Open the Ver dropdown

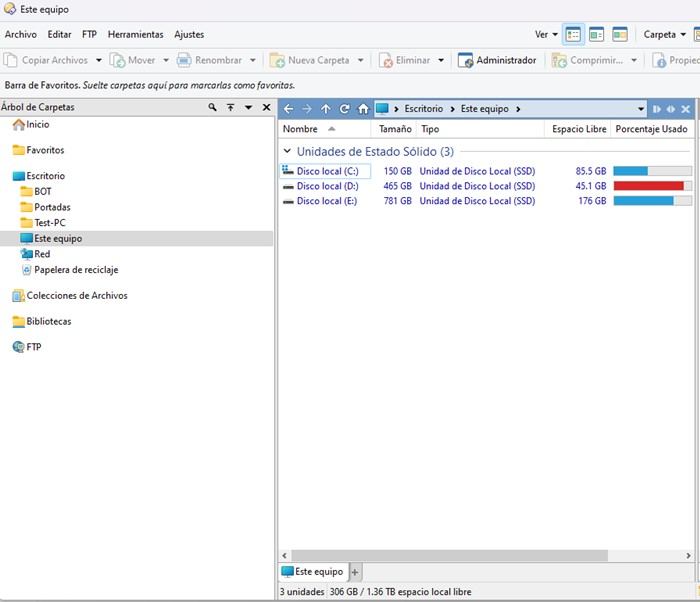[546, 34]
